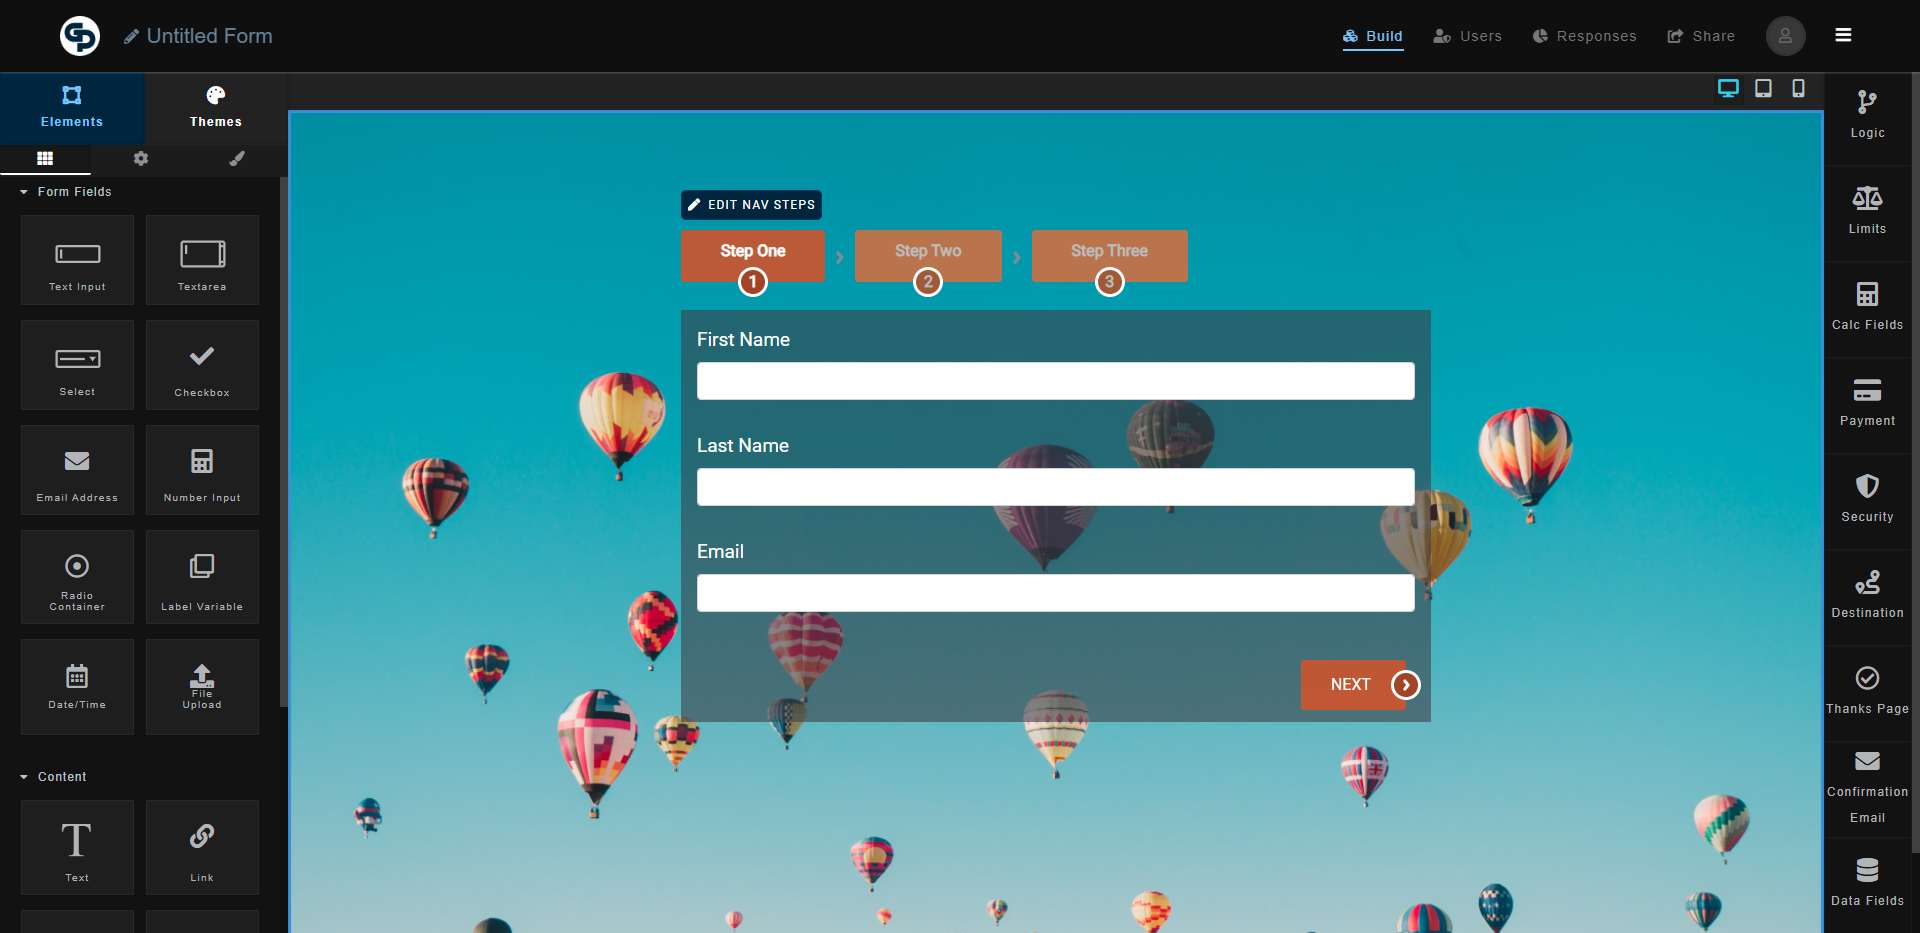Switch to the Elements tab
Screen dimensions: 1920x933
tap(72, 108)
